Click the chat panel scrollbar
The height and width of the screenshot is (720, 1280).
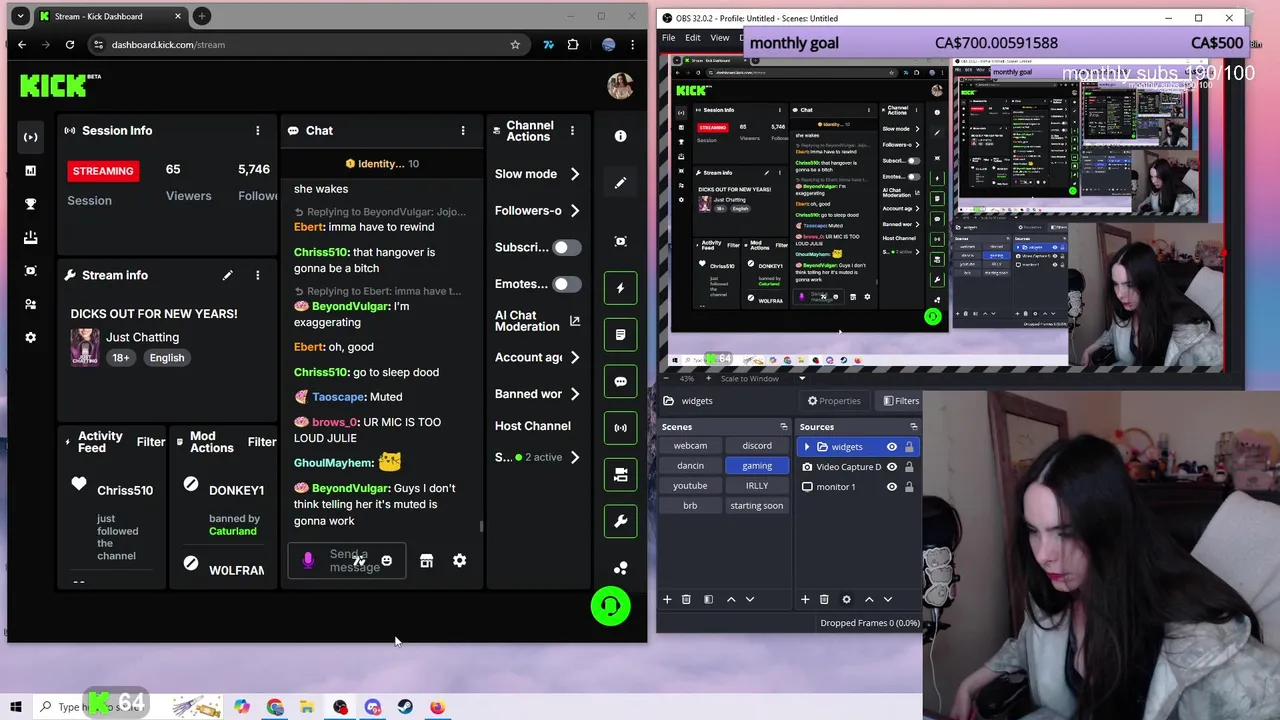481,527
